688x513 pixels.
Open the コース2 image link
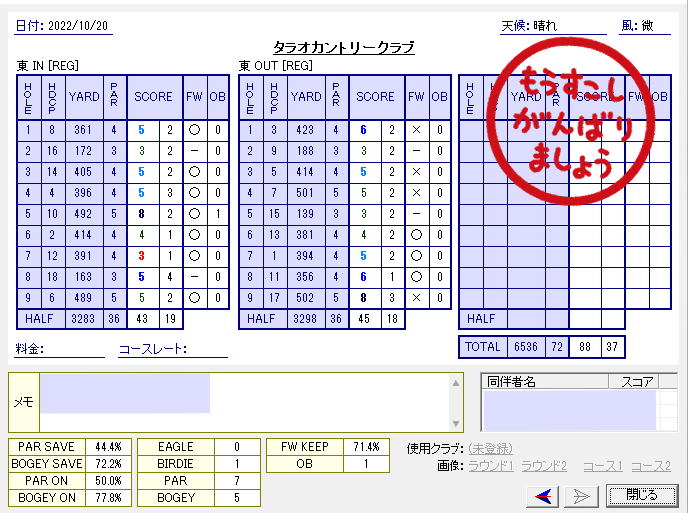pos(651,466)
